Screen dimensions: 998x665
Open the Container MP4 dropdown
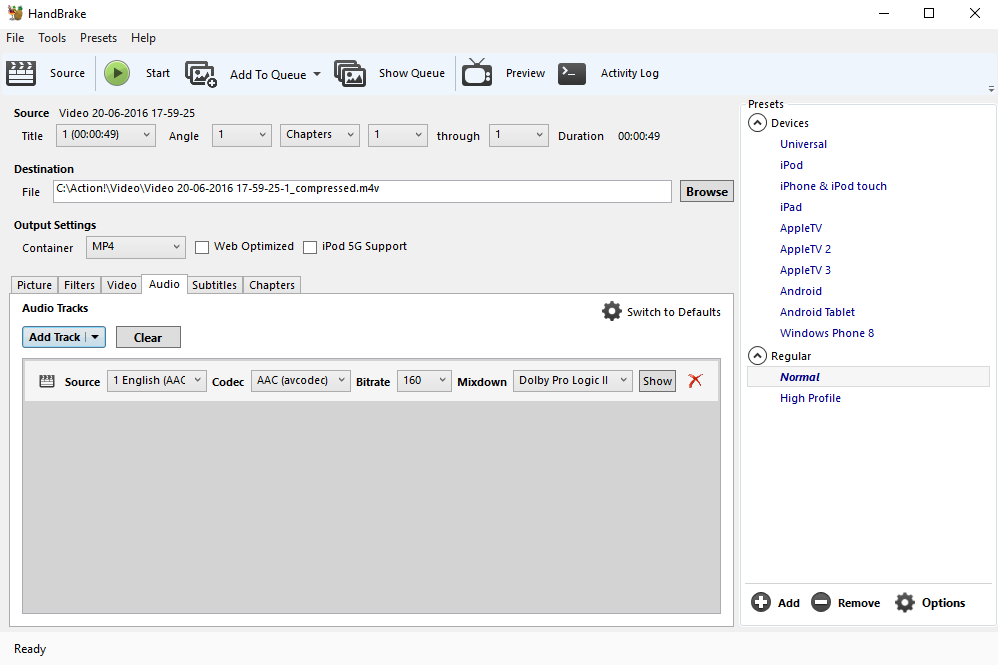point(136,247)
